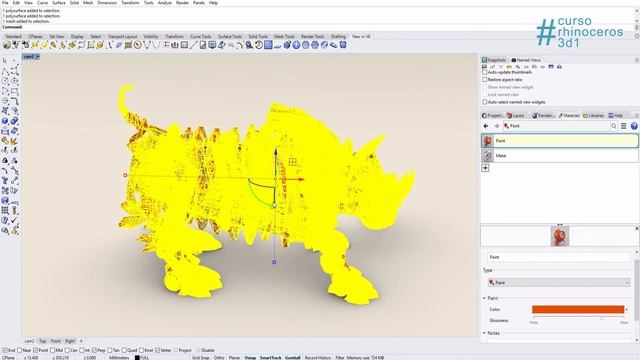Open the Named Views panel tab
The width and height of the screenshot is (640, 360).
pos(526,60)
